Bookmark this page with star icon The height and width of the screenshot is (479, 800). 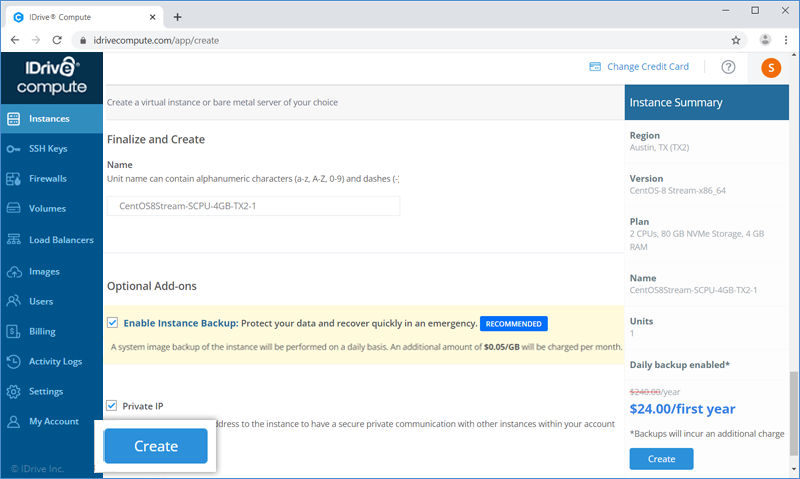click(x=736, y=40)
